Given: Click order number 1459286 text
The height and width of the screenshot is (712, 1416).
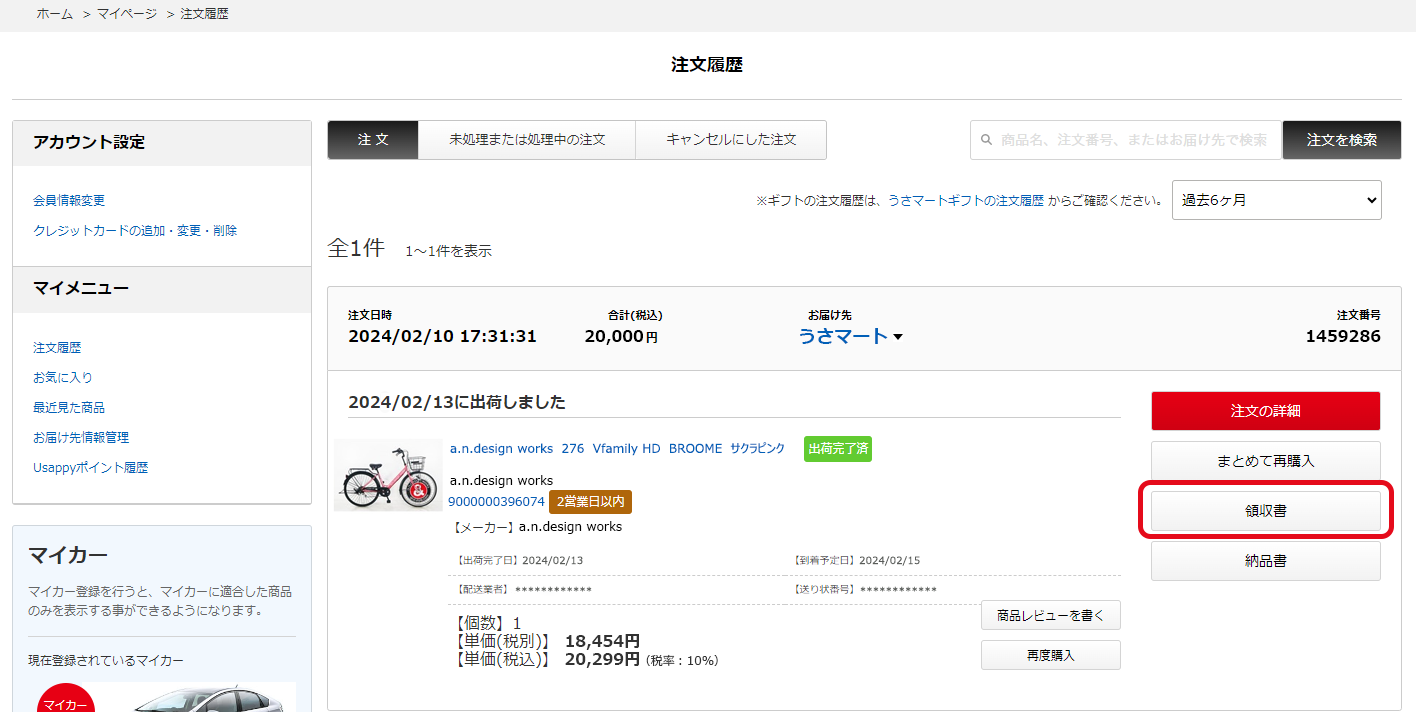Looking at the screenshot, I should point(1343,336).
